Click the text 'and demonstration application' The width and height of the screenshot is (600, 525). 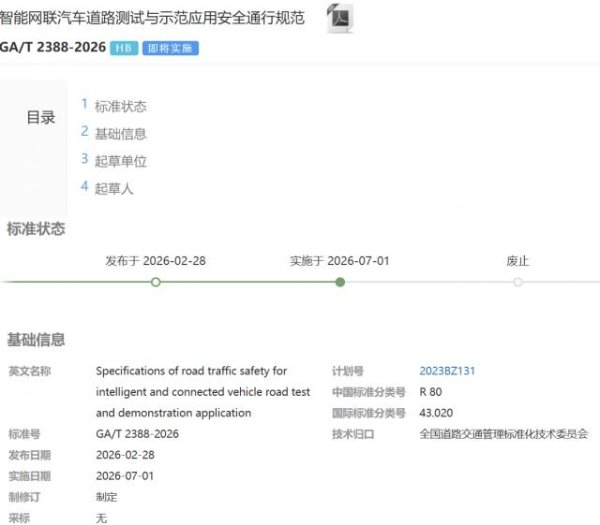pyautogui.click(x=173, y=413)
